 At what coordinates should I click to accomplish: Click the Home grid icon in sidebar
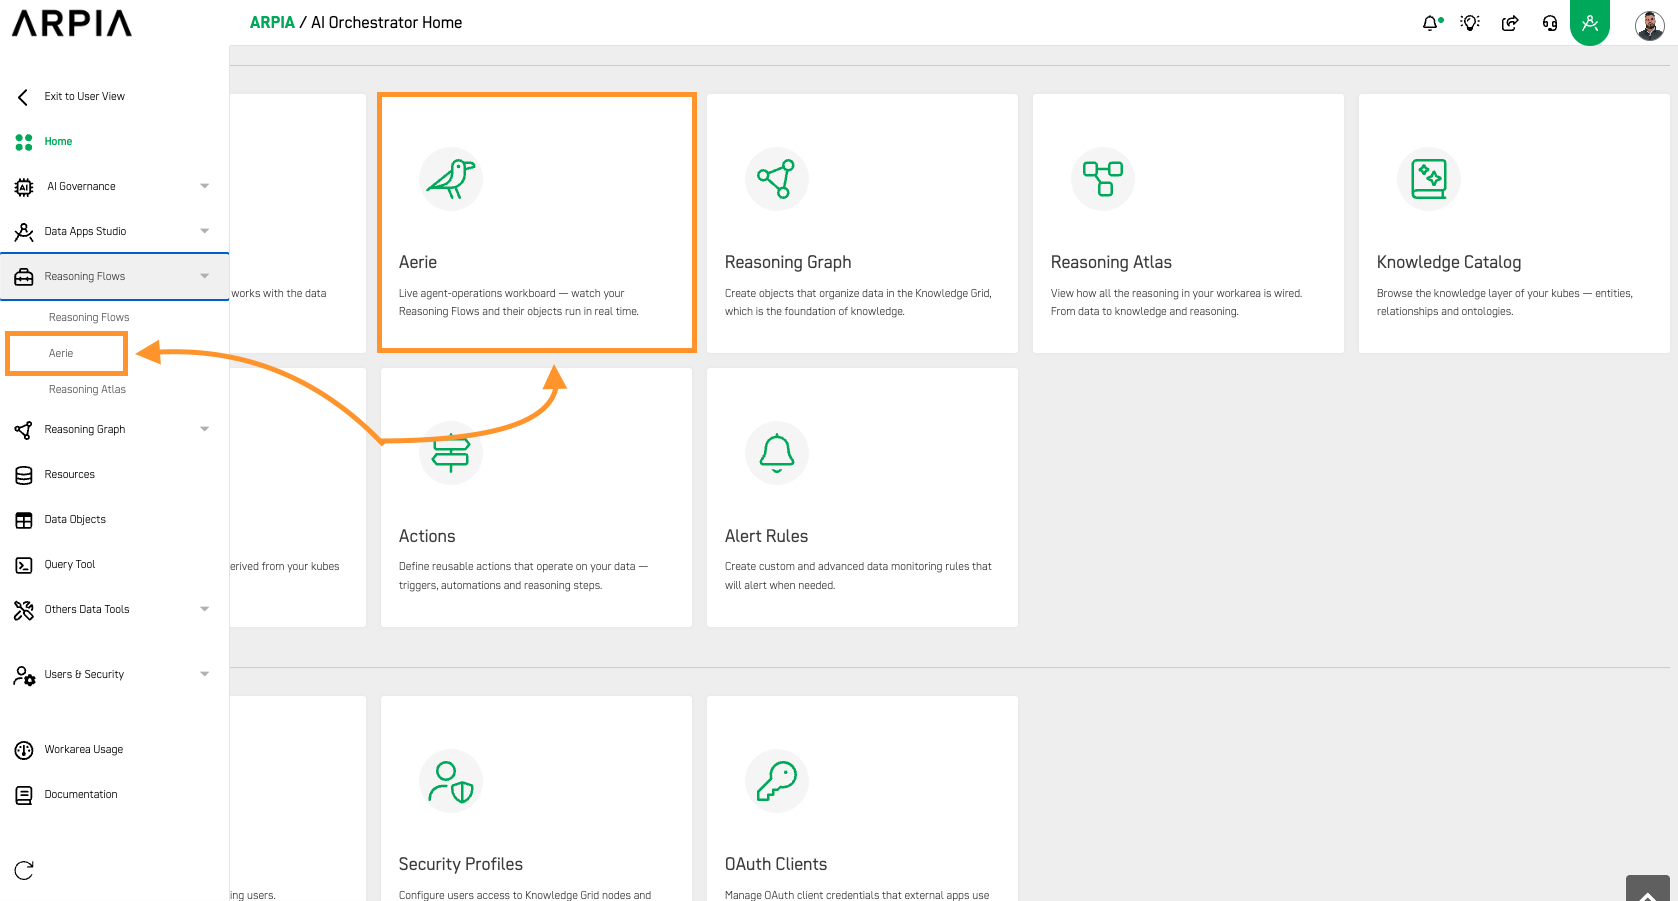(24, 142)
